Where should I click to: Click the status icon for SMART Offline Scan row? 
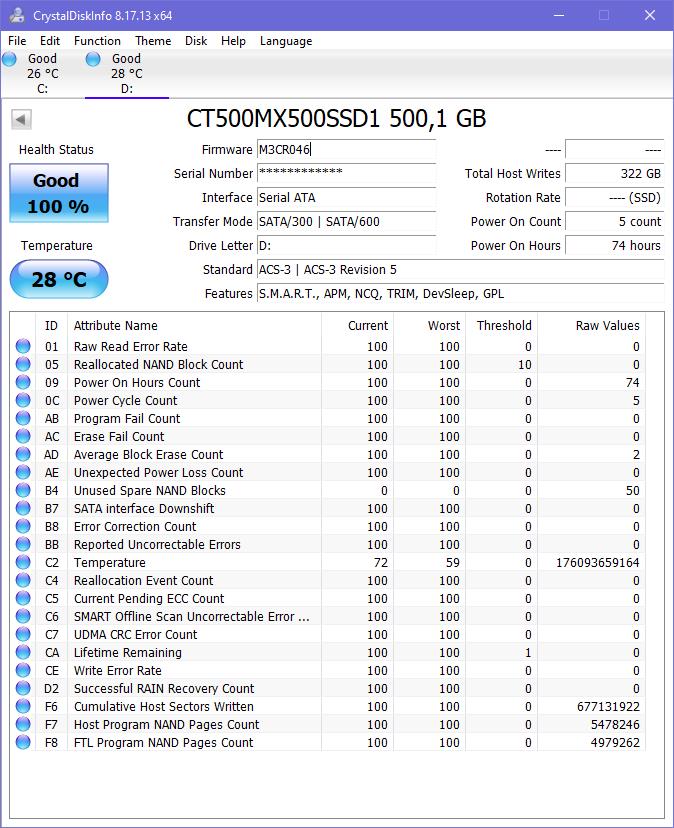23,616
